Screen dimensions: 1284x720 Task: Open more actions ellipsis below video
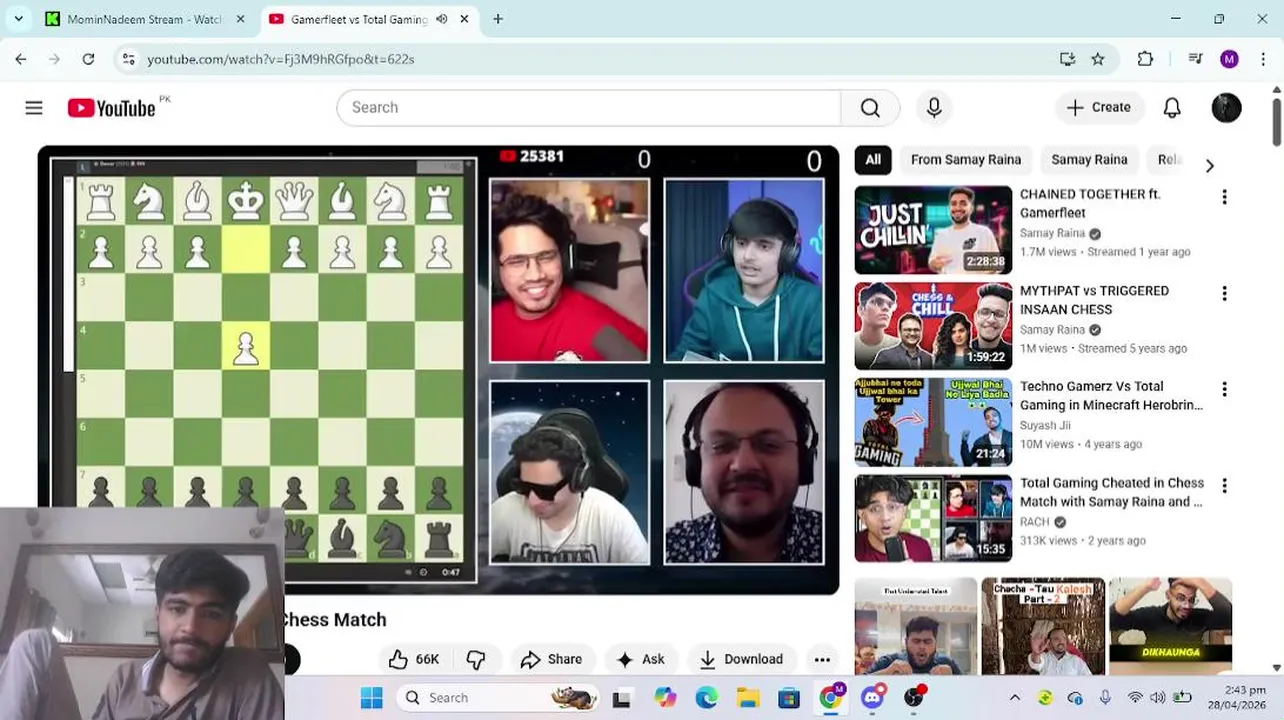[x=822, y=659]
